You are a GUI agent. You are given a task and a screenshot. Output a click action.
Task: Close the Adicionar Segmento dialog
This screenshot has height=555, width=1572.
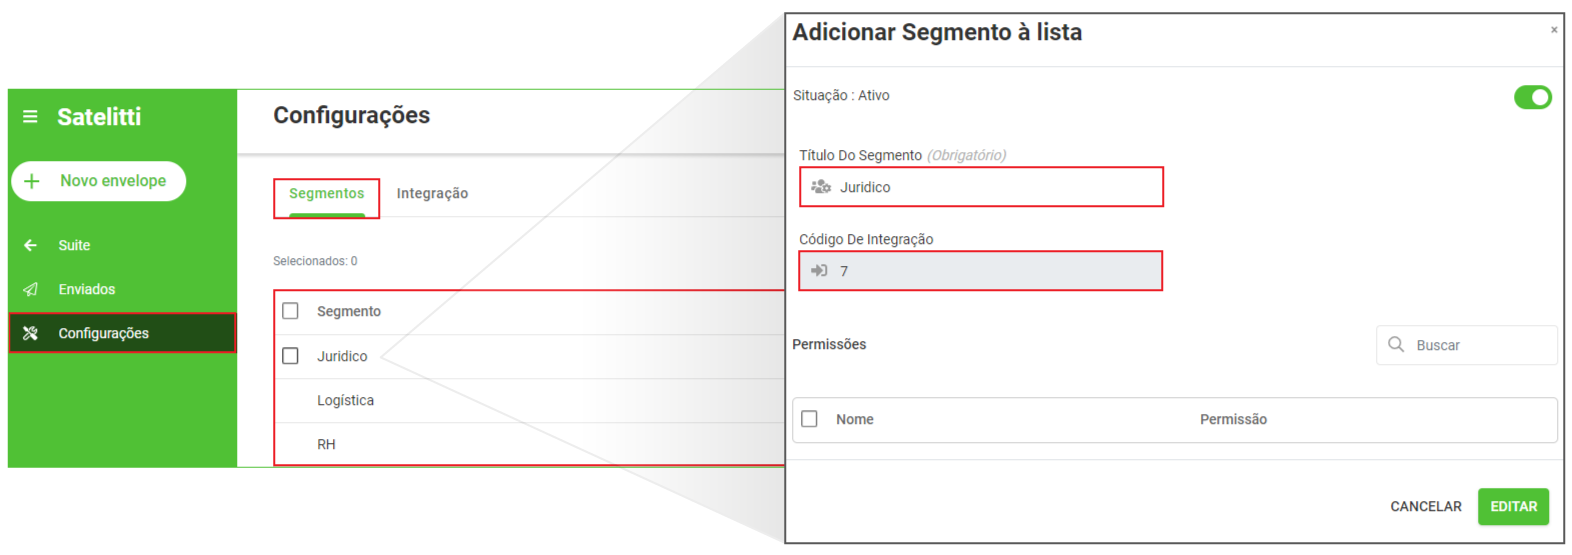(1554, 30)
